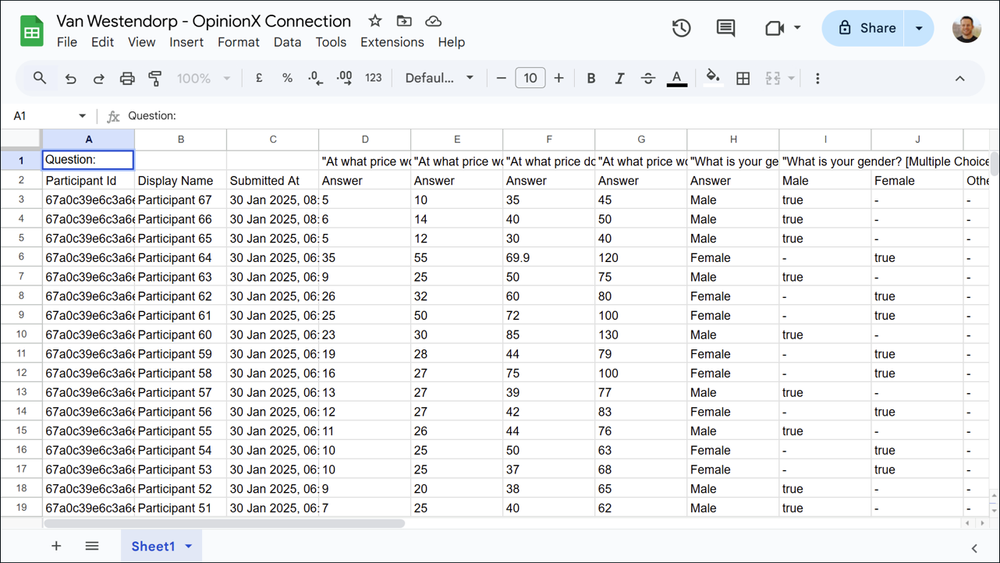The image size is (1000, 563).
Task: Check cloud save status icon
Action: [x=433, y=21]
